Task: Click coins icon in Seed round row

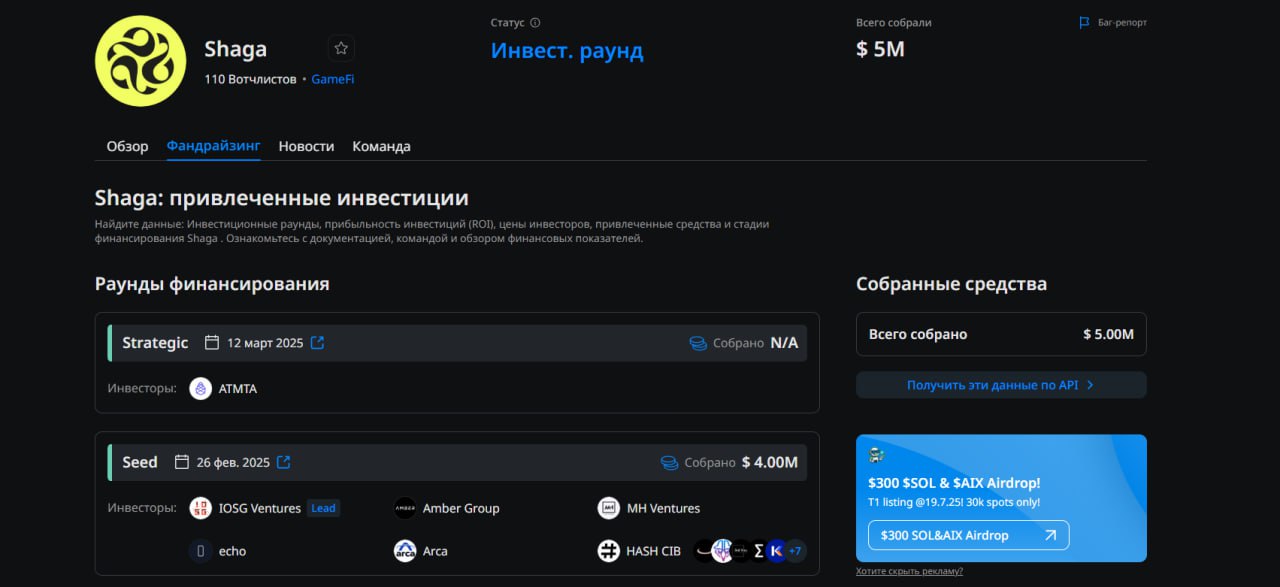Action: [x=670, y=462]
